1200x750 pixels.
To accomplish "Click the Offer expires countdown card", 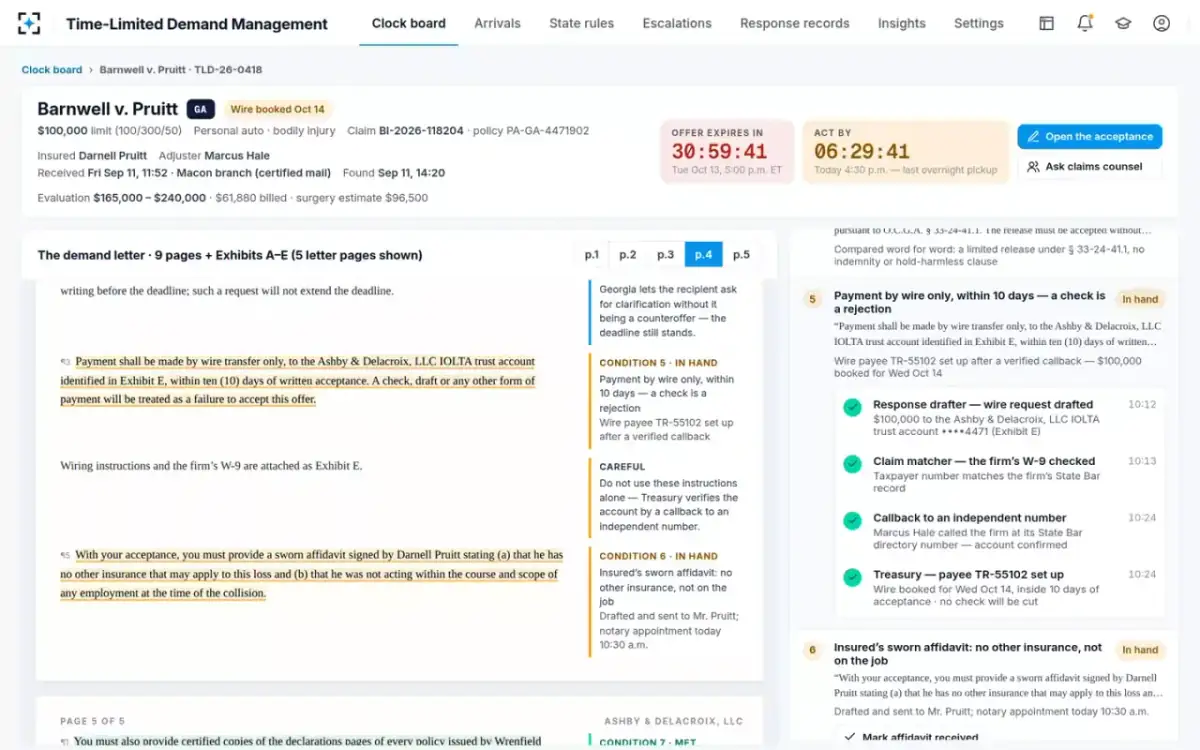I will point(727,152).
